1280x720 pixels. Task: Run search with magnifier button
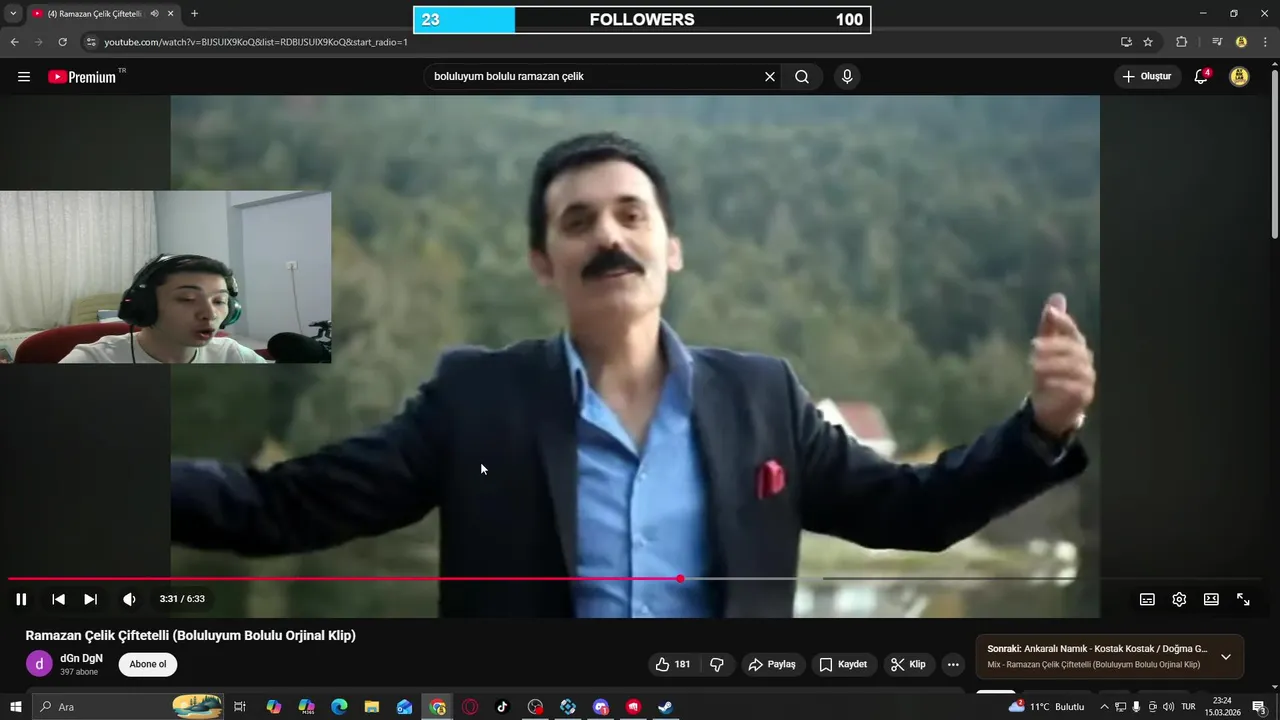pos(802,77)
